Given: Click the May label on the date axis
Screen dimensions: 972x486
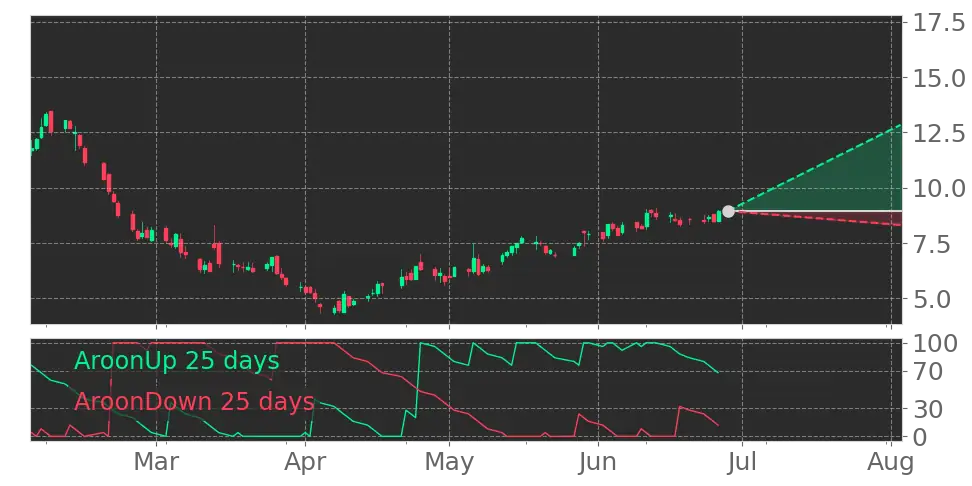Looking at the screenshot, I should click(449, 462).
